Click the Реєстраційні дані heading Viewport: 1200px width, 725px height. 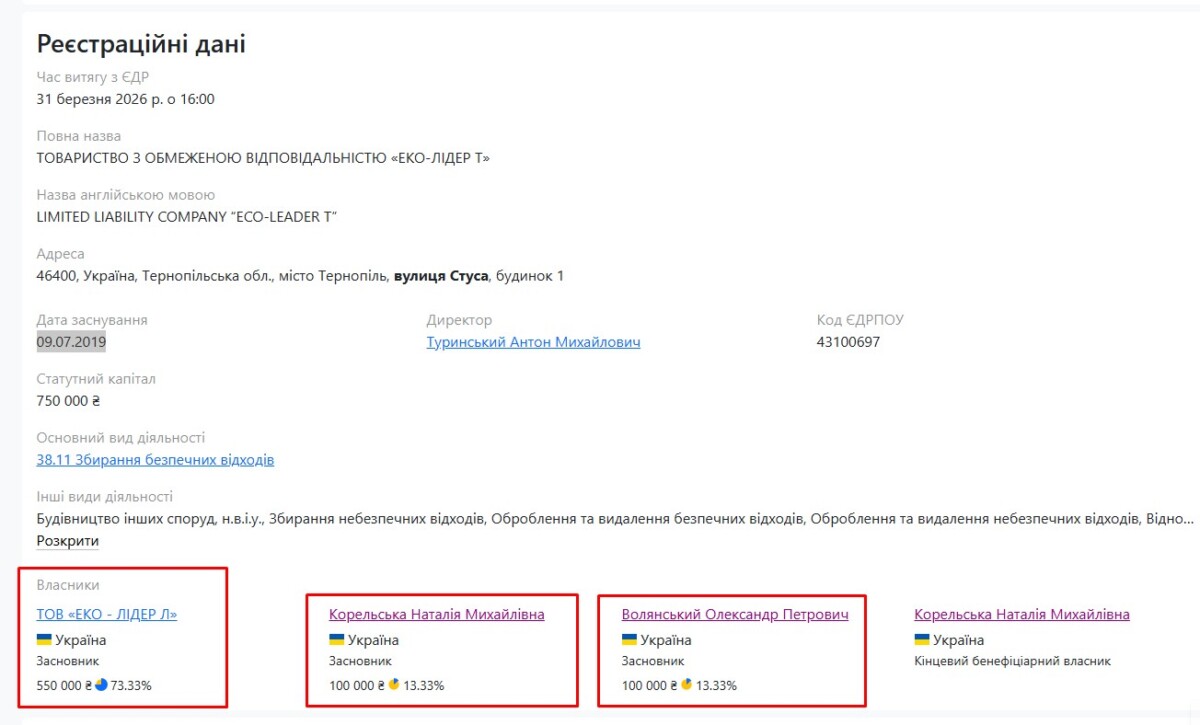click(141, 44)
